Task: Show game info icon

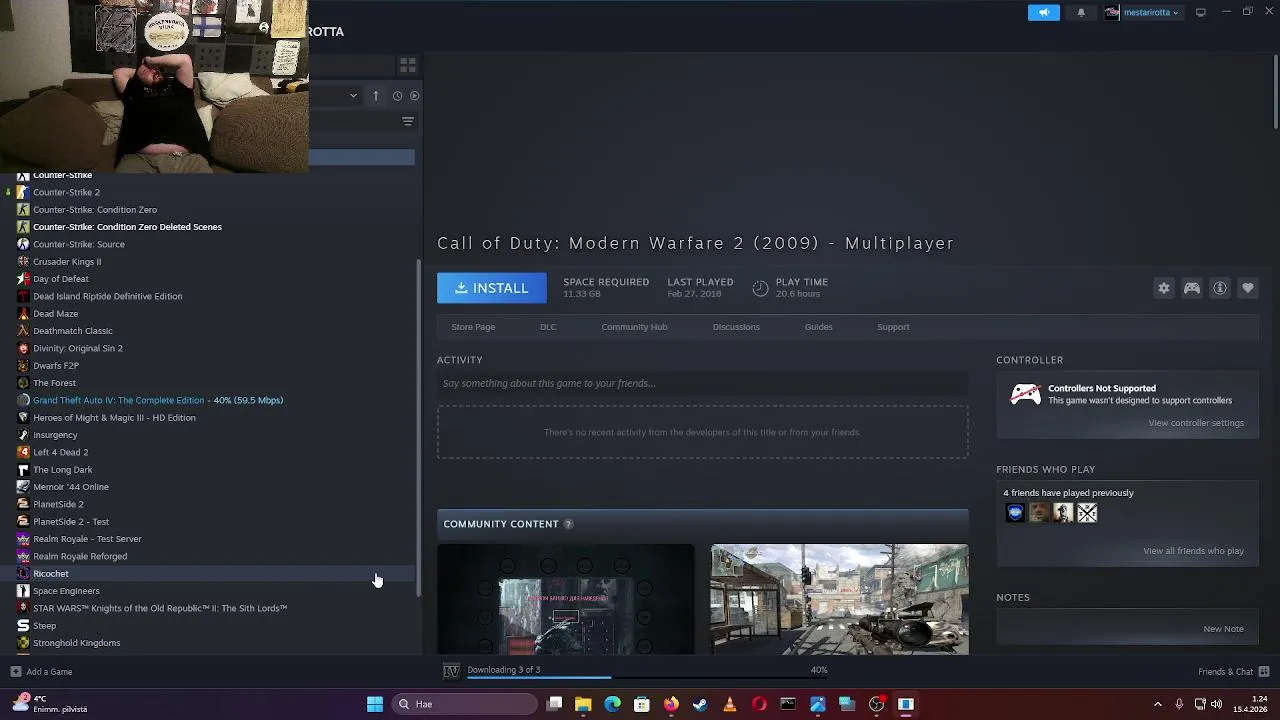Action: point(1220,288)
